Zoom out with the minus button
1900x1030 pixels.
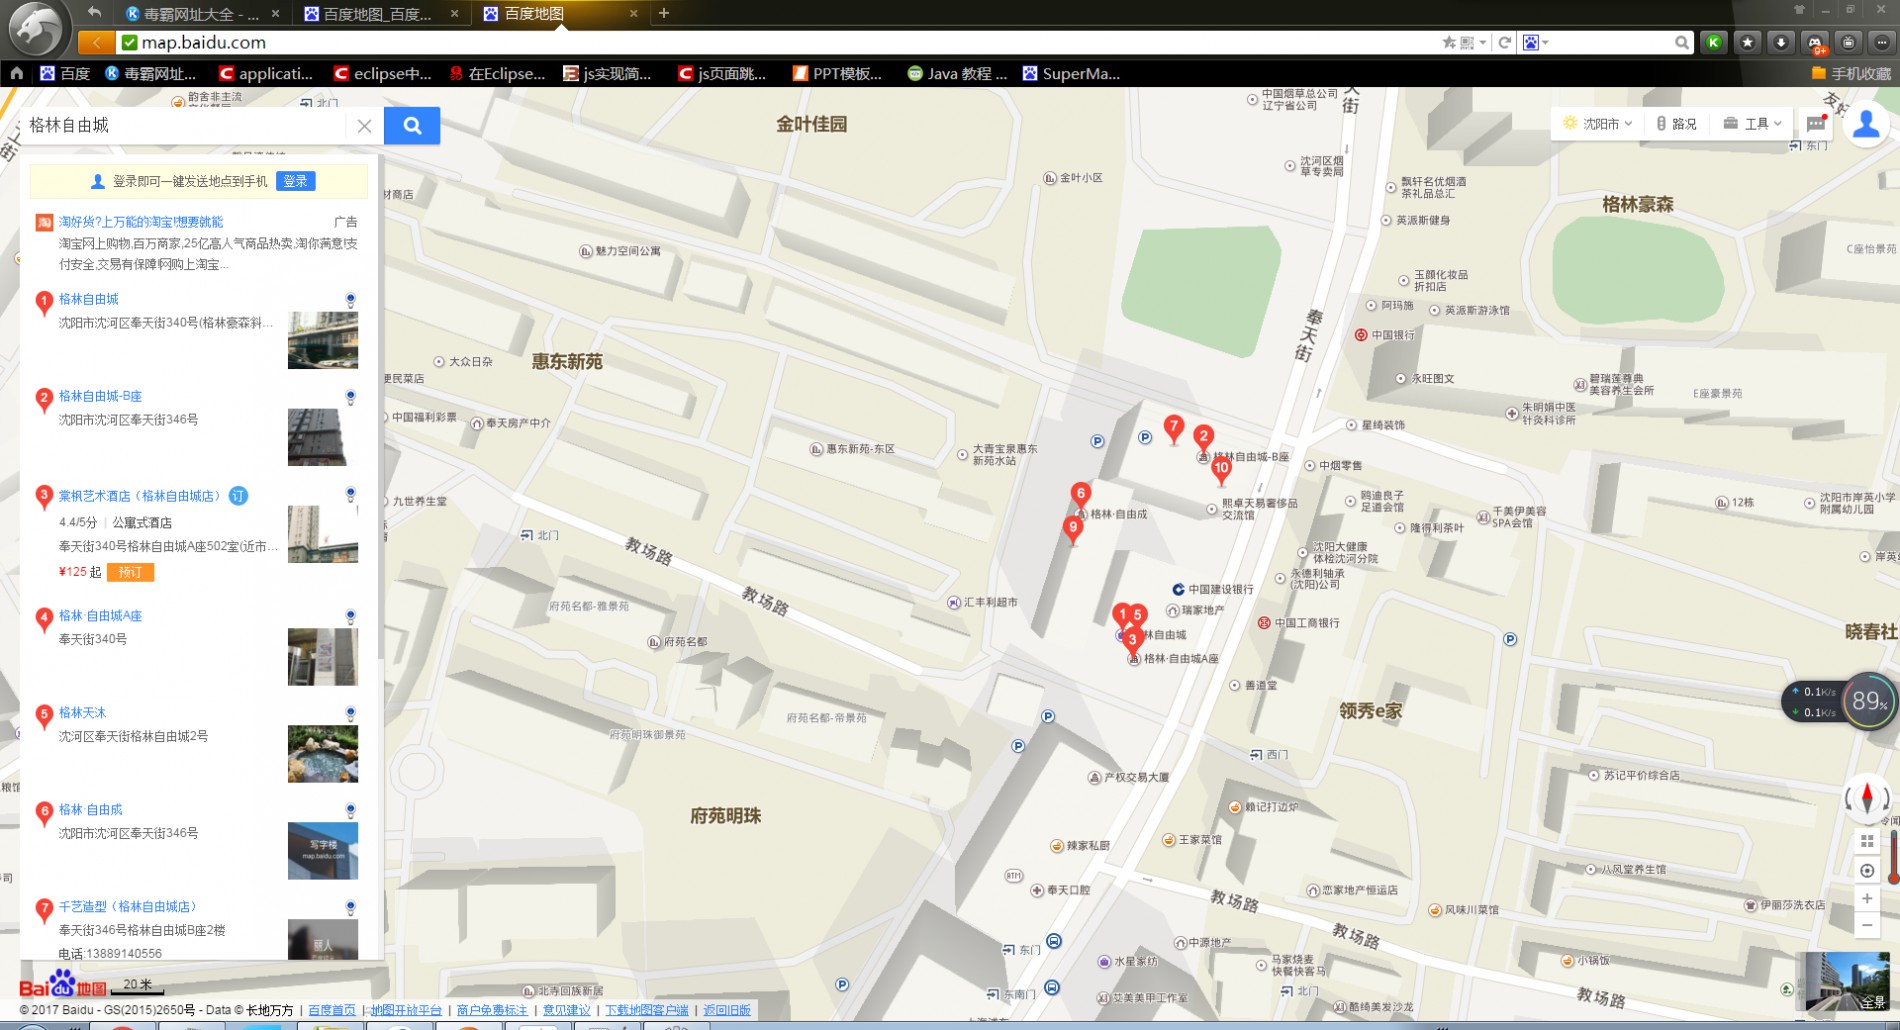tap(1867, 926)
